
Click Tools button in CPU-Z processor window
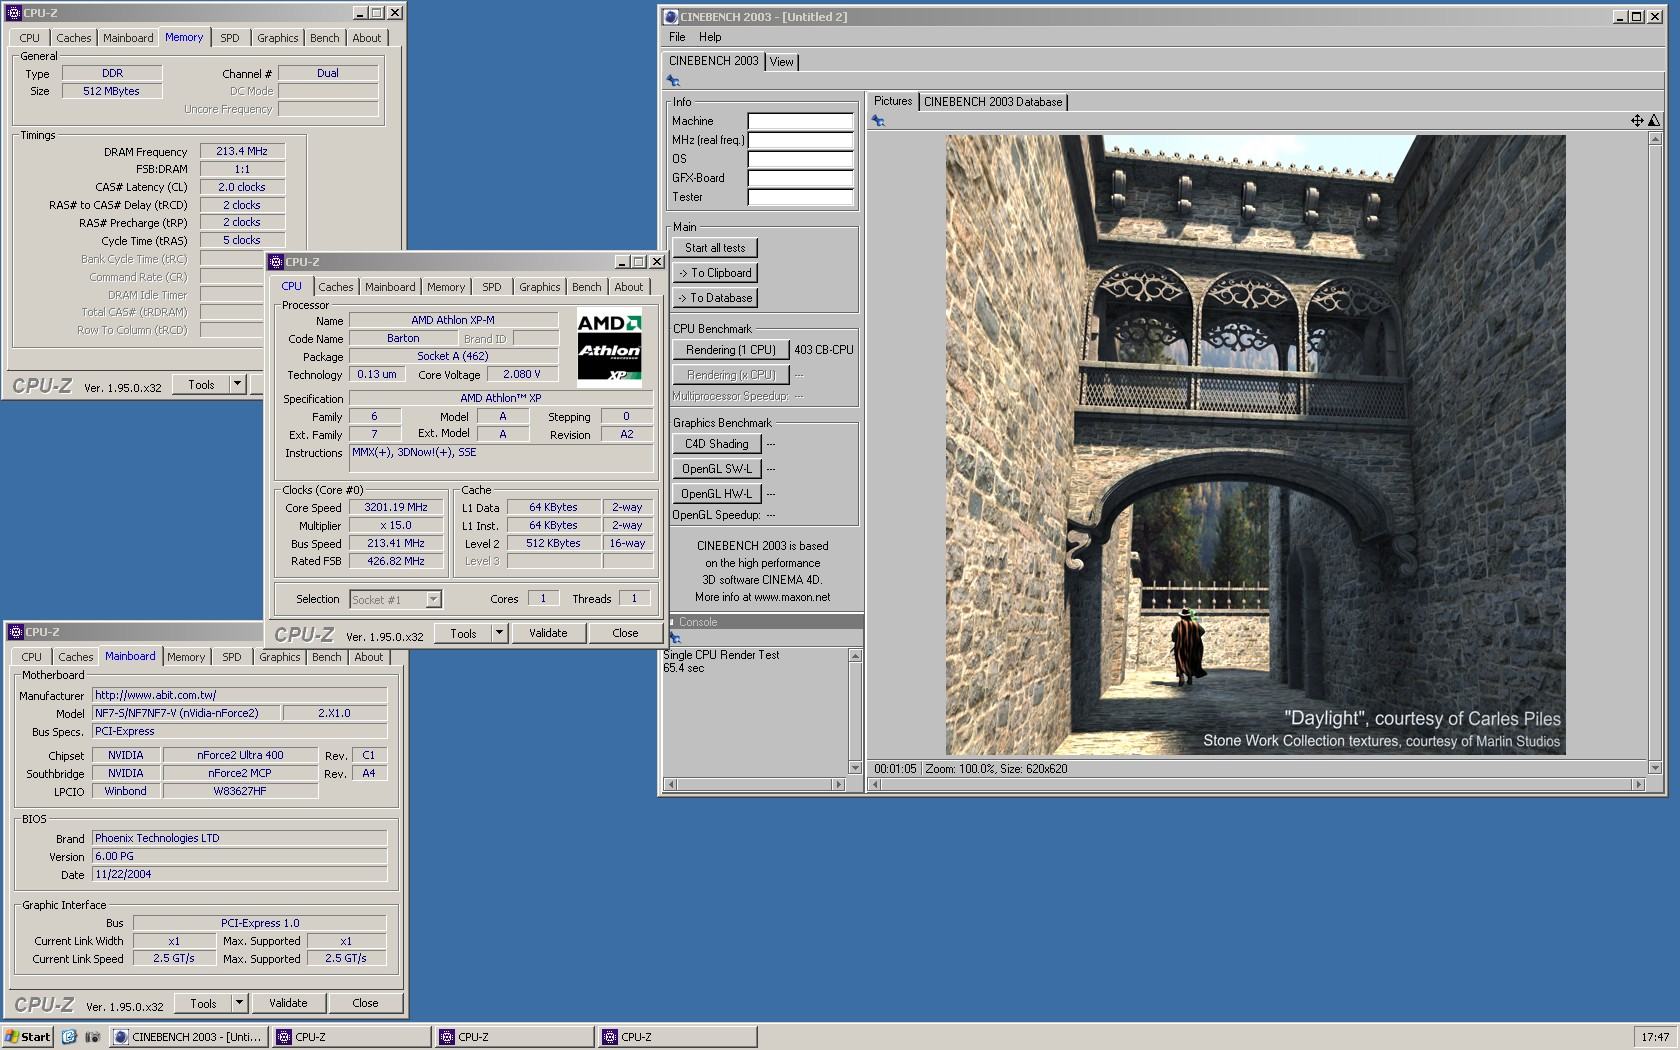coord(463,633)
